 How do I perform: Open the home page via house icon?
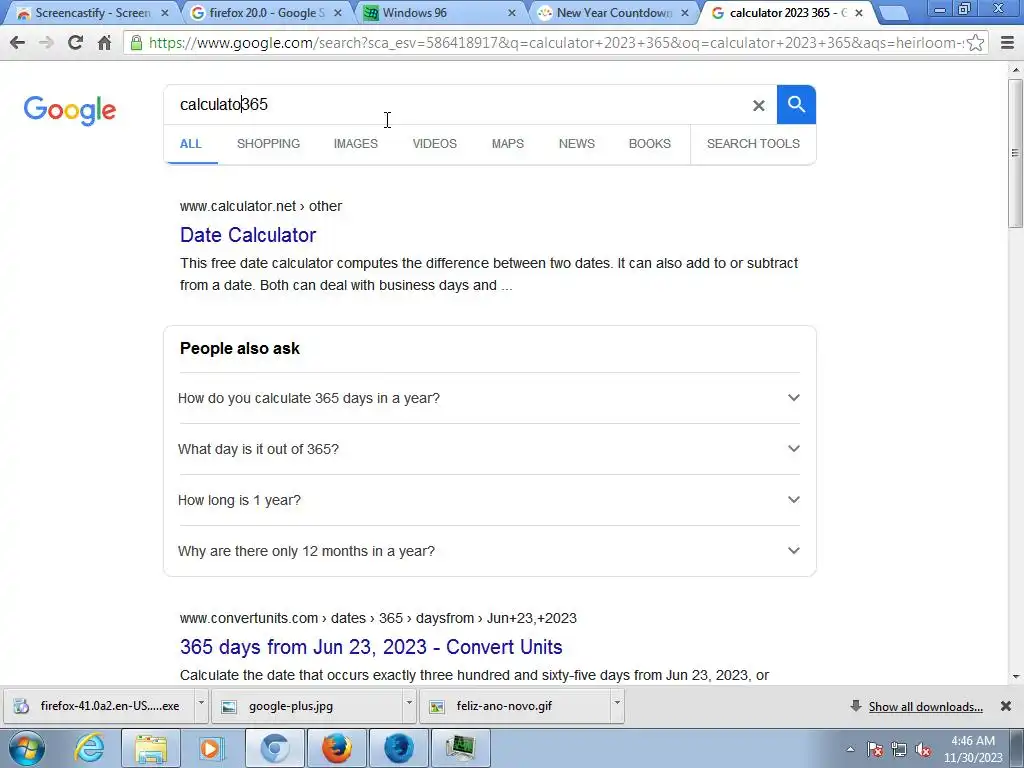tap(104, 43)
